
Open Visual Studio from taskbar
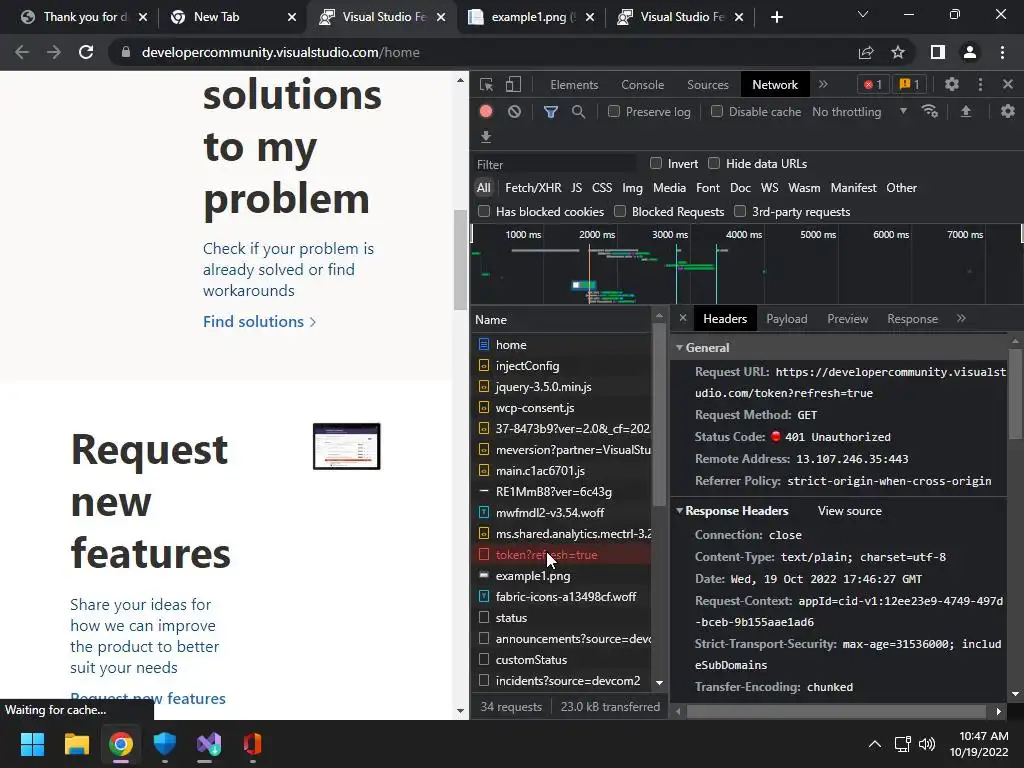209,744
